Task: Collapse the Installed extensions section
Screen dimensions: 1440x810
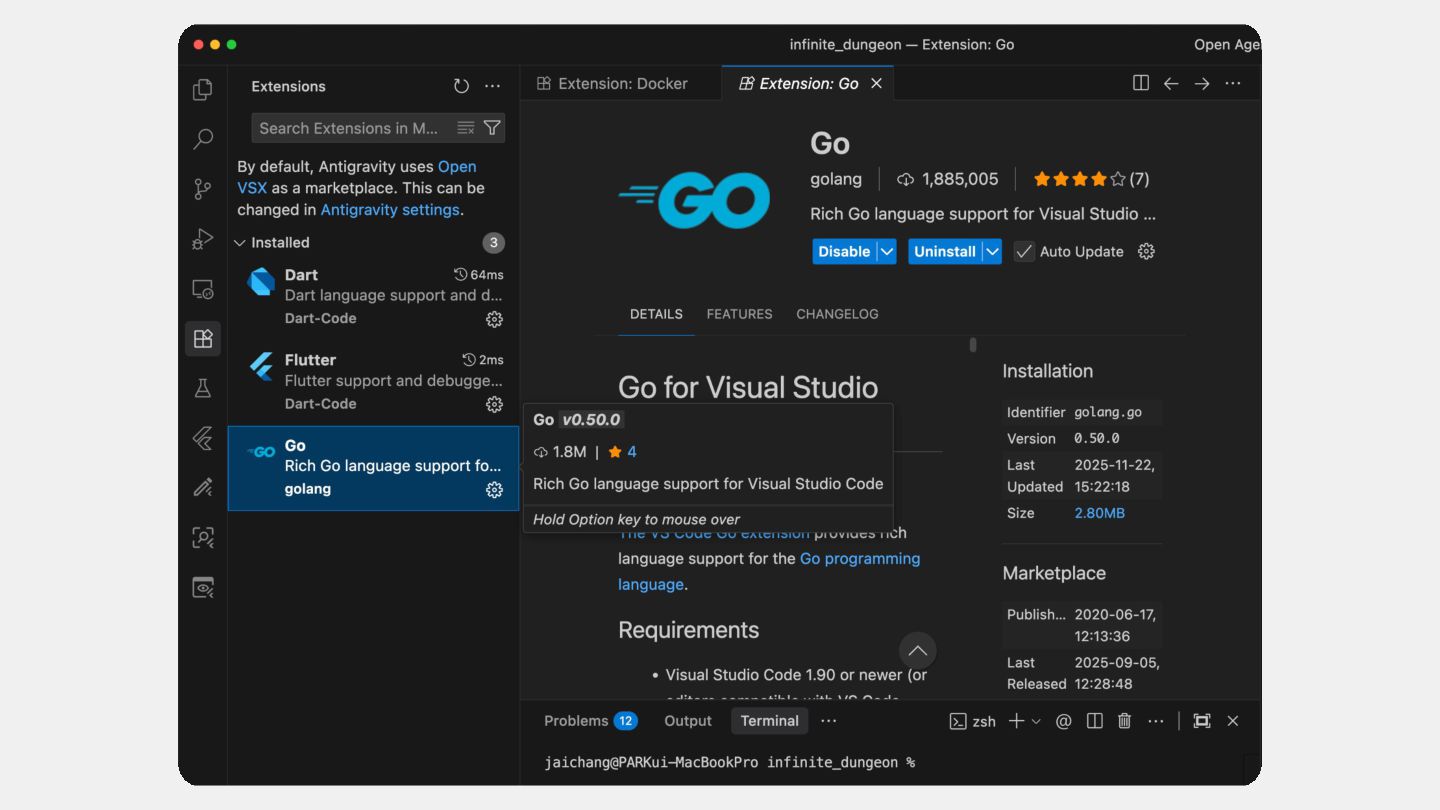Action: pyautogui.click(x=240, y=243)
